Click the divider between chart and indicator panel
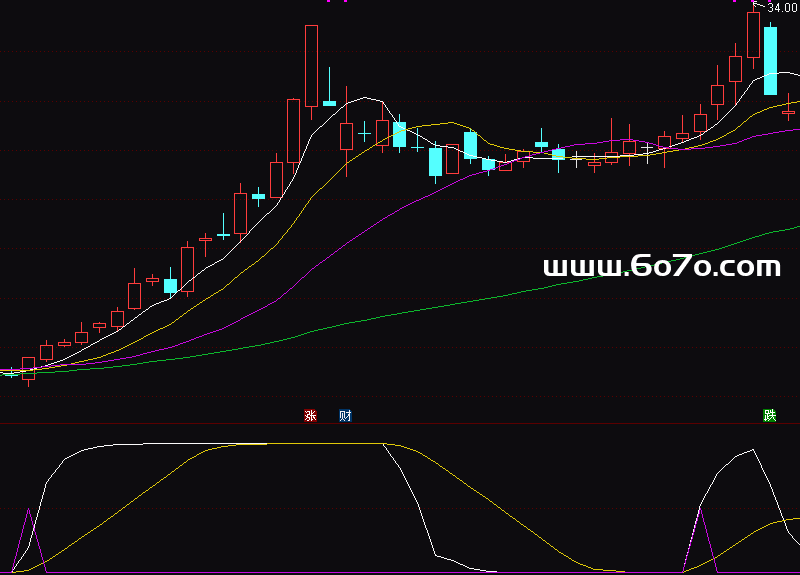The image size is (800, 575). pyautogui.click(x=400, y=424)
